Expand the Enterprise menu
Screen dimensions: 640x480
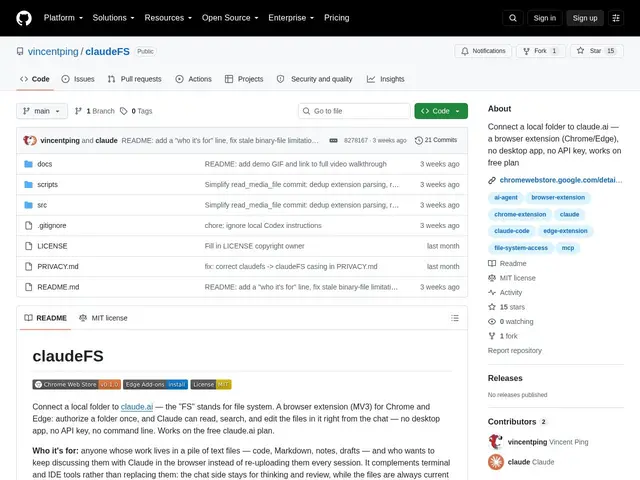click(x=291, y=18)
